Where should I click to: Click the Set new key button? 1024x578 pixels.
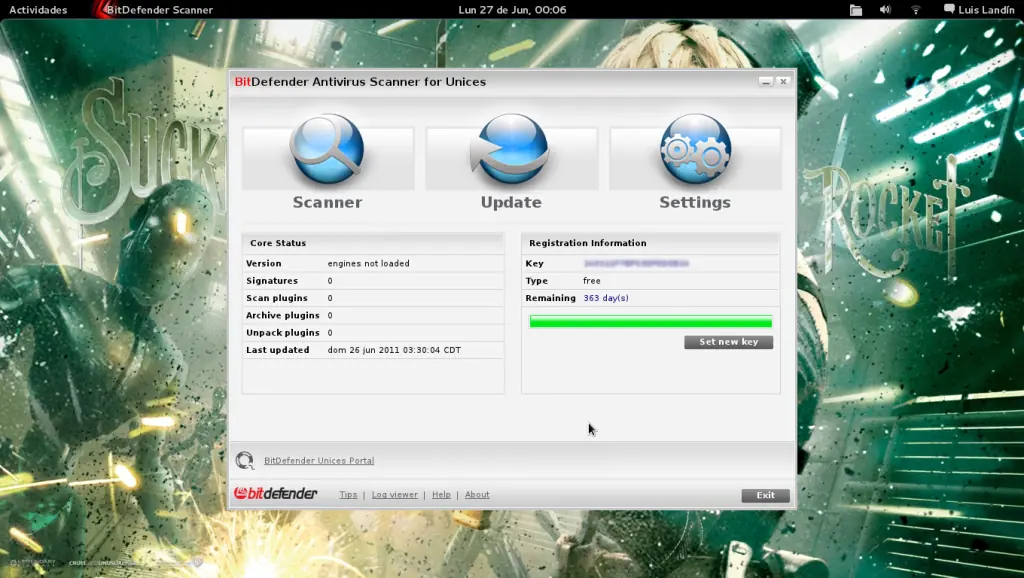coord(728,342)
